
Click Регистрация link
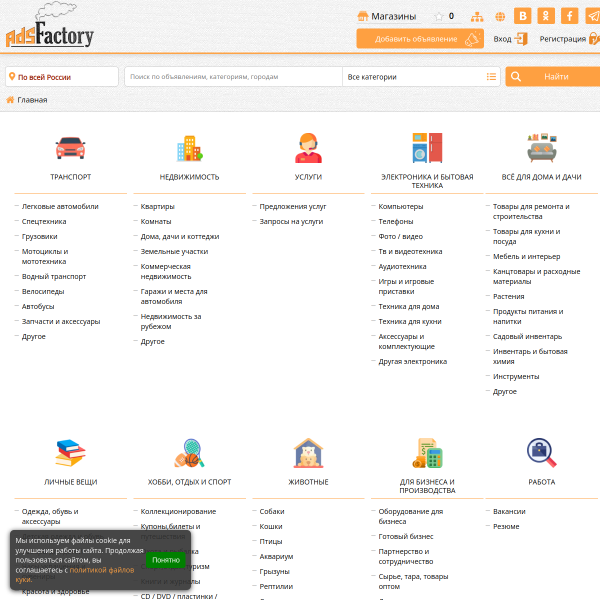(569, 39)
